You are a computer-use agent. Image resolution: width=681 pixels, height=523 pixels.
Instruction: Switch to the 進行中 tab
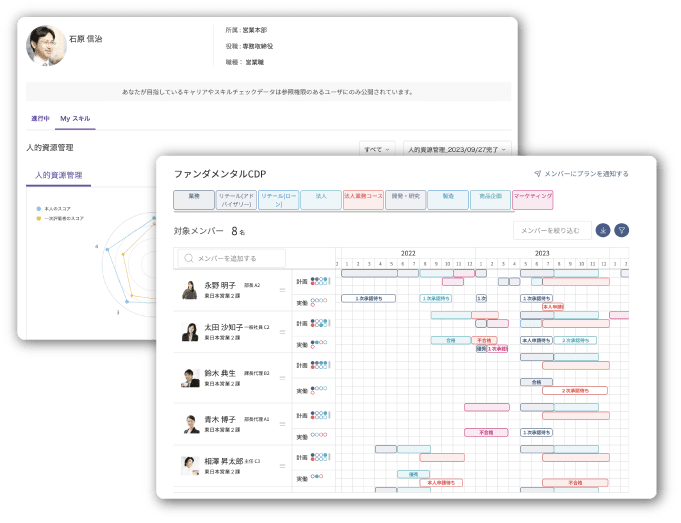(40, 118)
